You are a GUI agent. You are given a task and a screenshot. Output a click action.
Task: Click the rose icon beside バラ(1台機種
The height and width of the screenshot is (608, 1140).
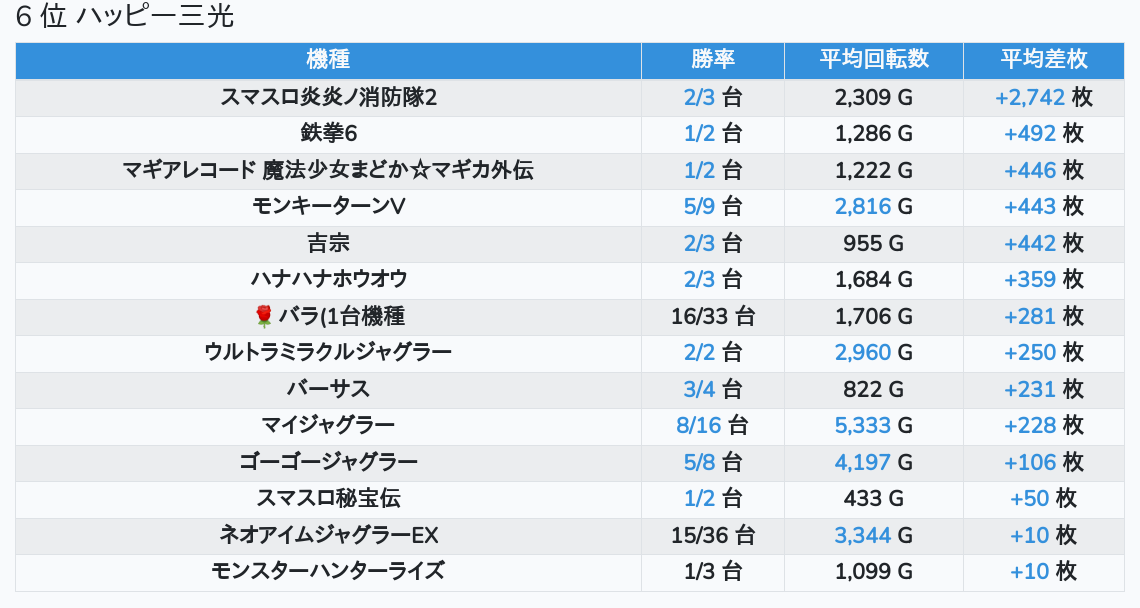(264, 317)
